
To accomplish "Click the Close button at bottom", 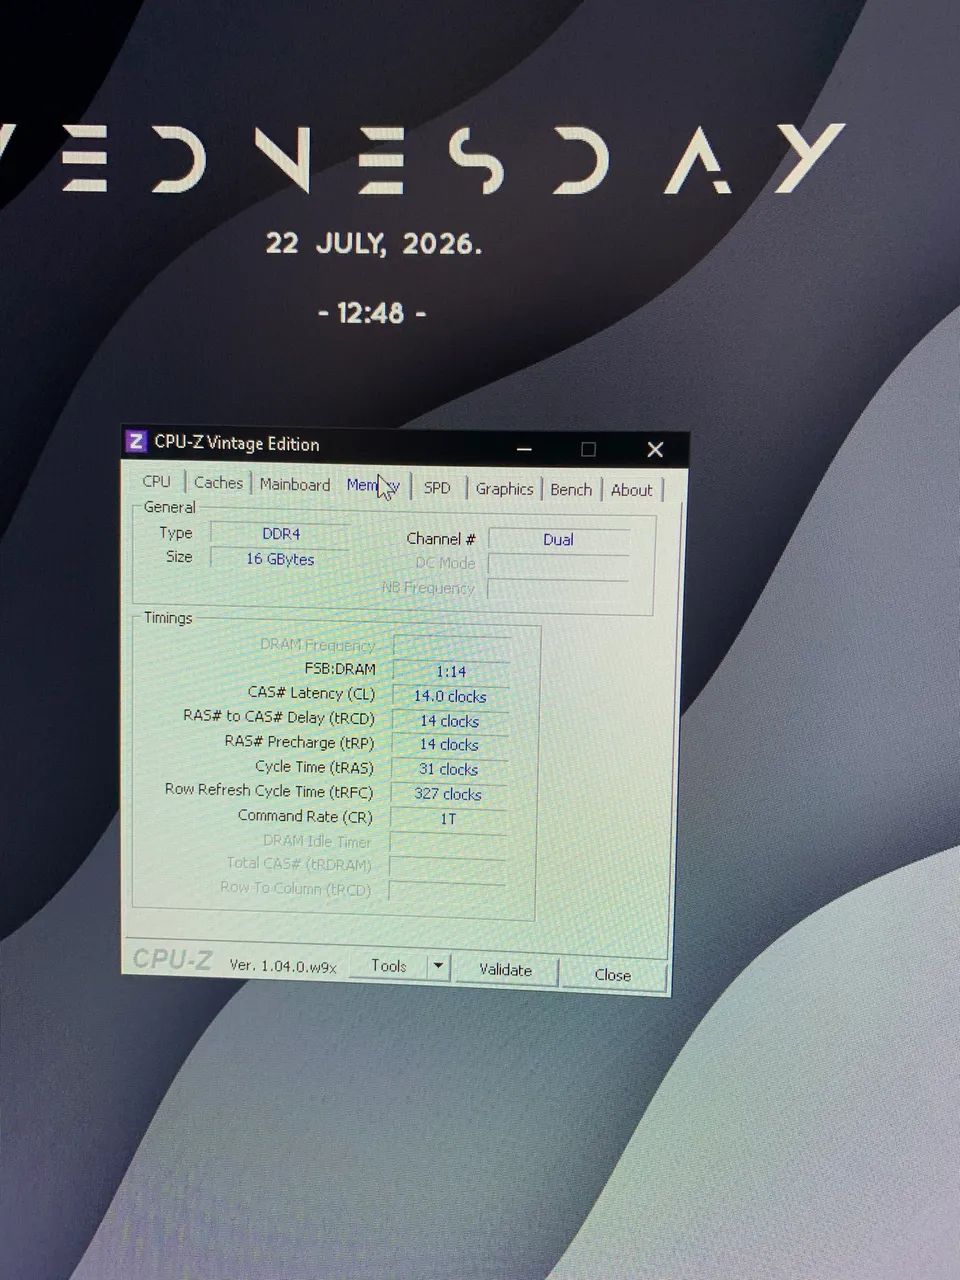I will (612, 975).
